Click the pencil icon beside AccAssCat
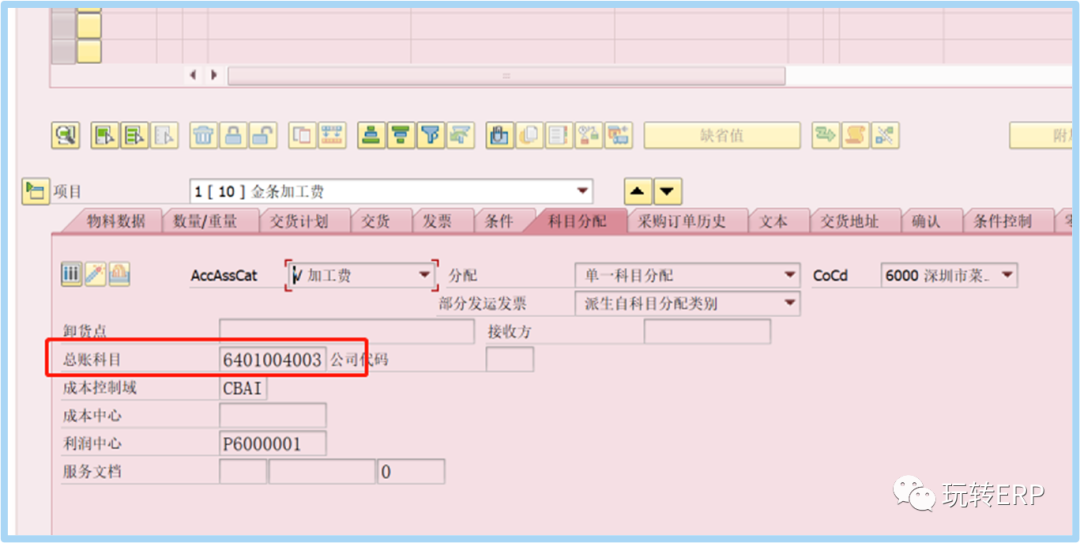1080x543 pixels. click(x=94, y=275)
